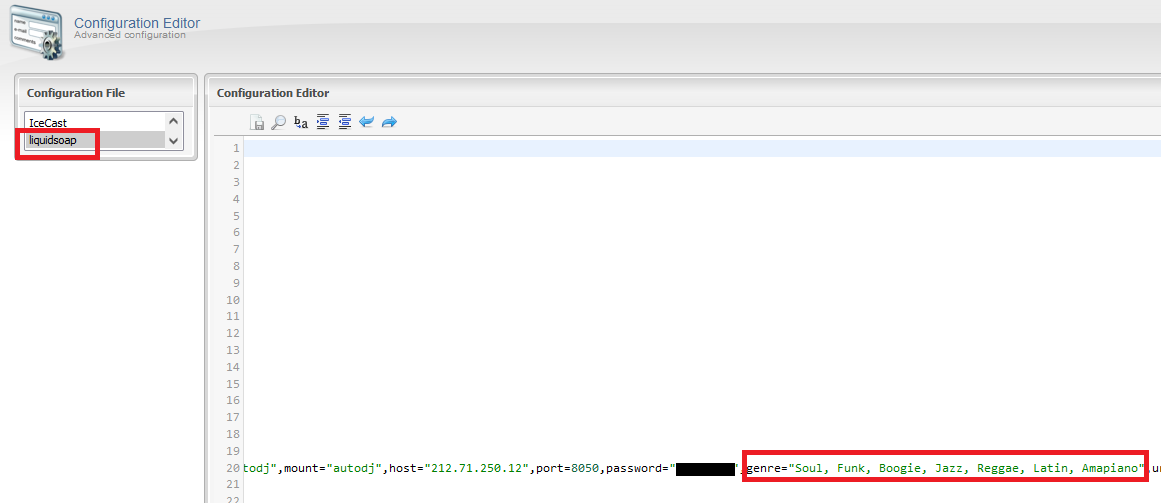
Task: Click the Configuration Editor panel header
Action: (273, 93)
